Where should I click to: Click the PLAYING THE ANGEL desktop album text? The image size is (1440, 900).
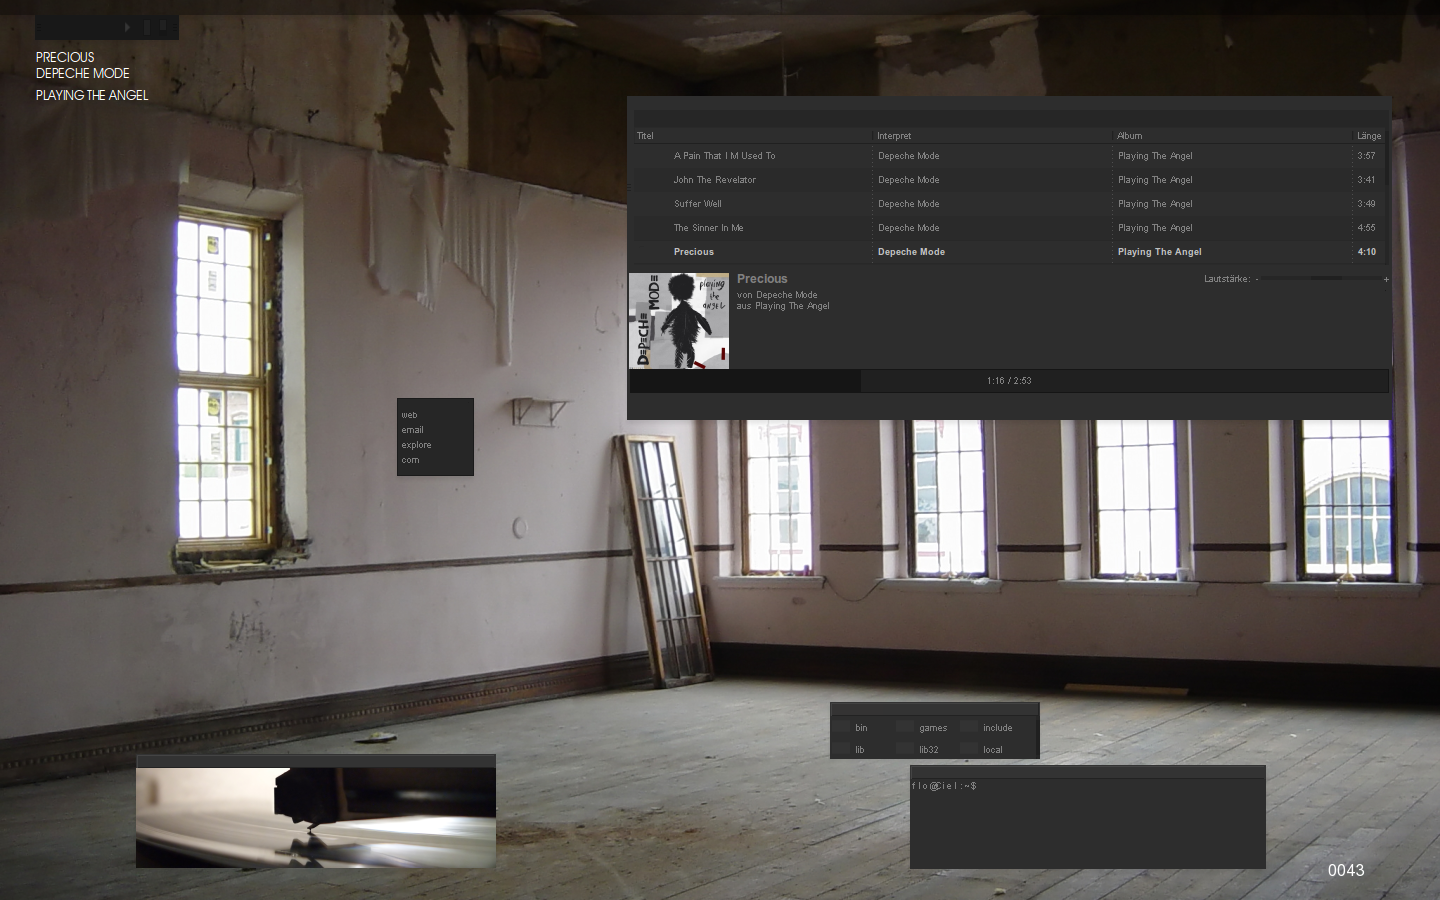coord(92,96)
